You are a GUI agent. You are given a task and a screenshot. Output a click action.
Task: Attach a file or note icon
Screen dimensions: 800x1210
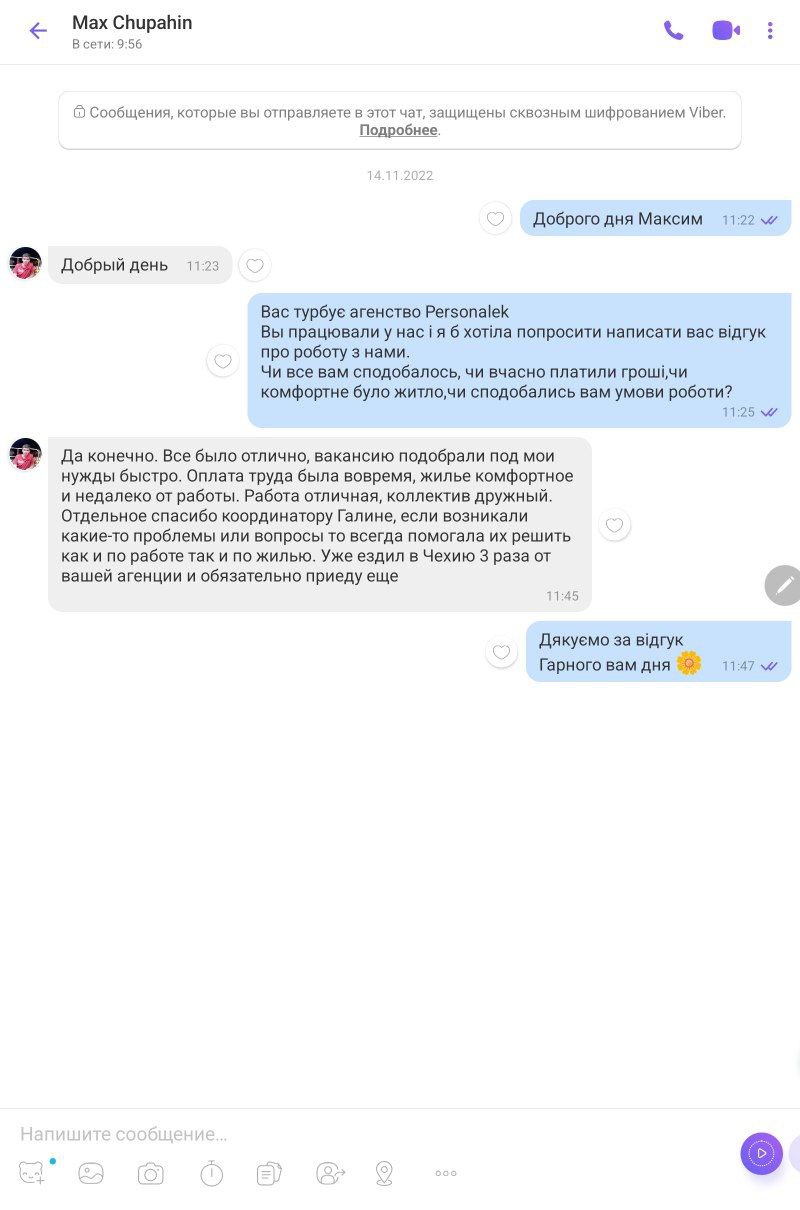(x=270, y=1173)
